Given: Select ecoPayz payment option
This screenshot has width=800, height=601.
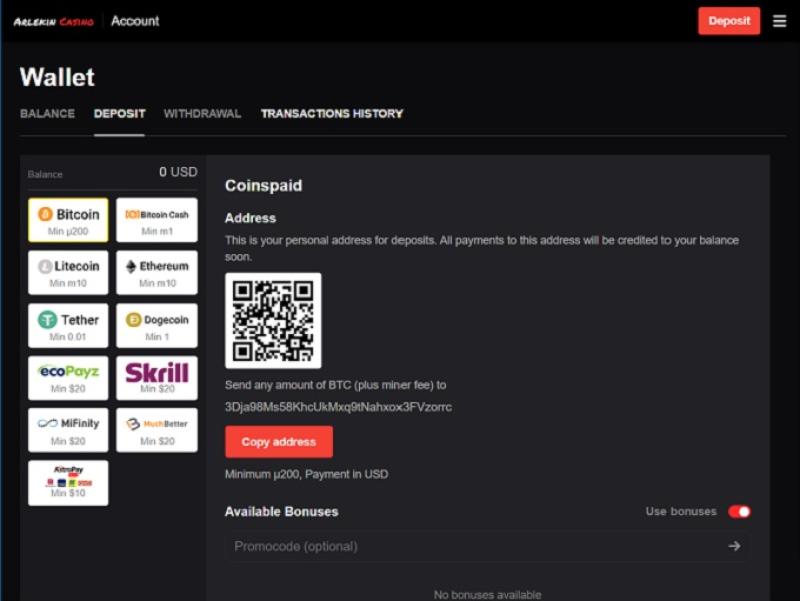Looking at the screenshot, I should (68, 378).
